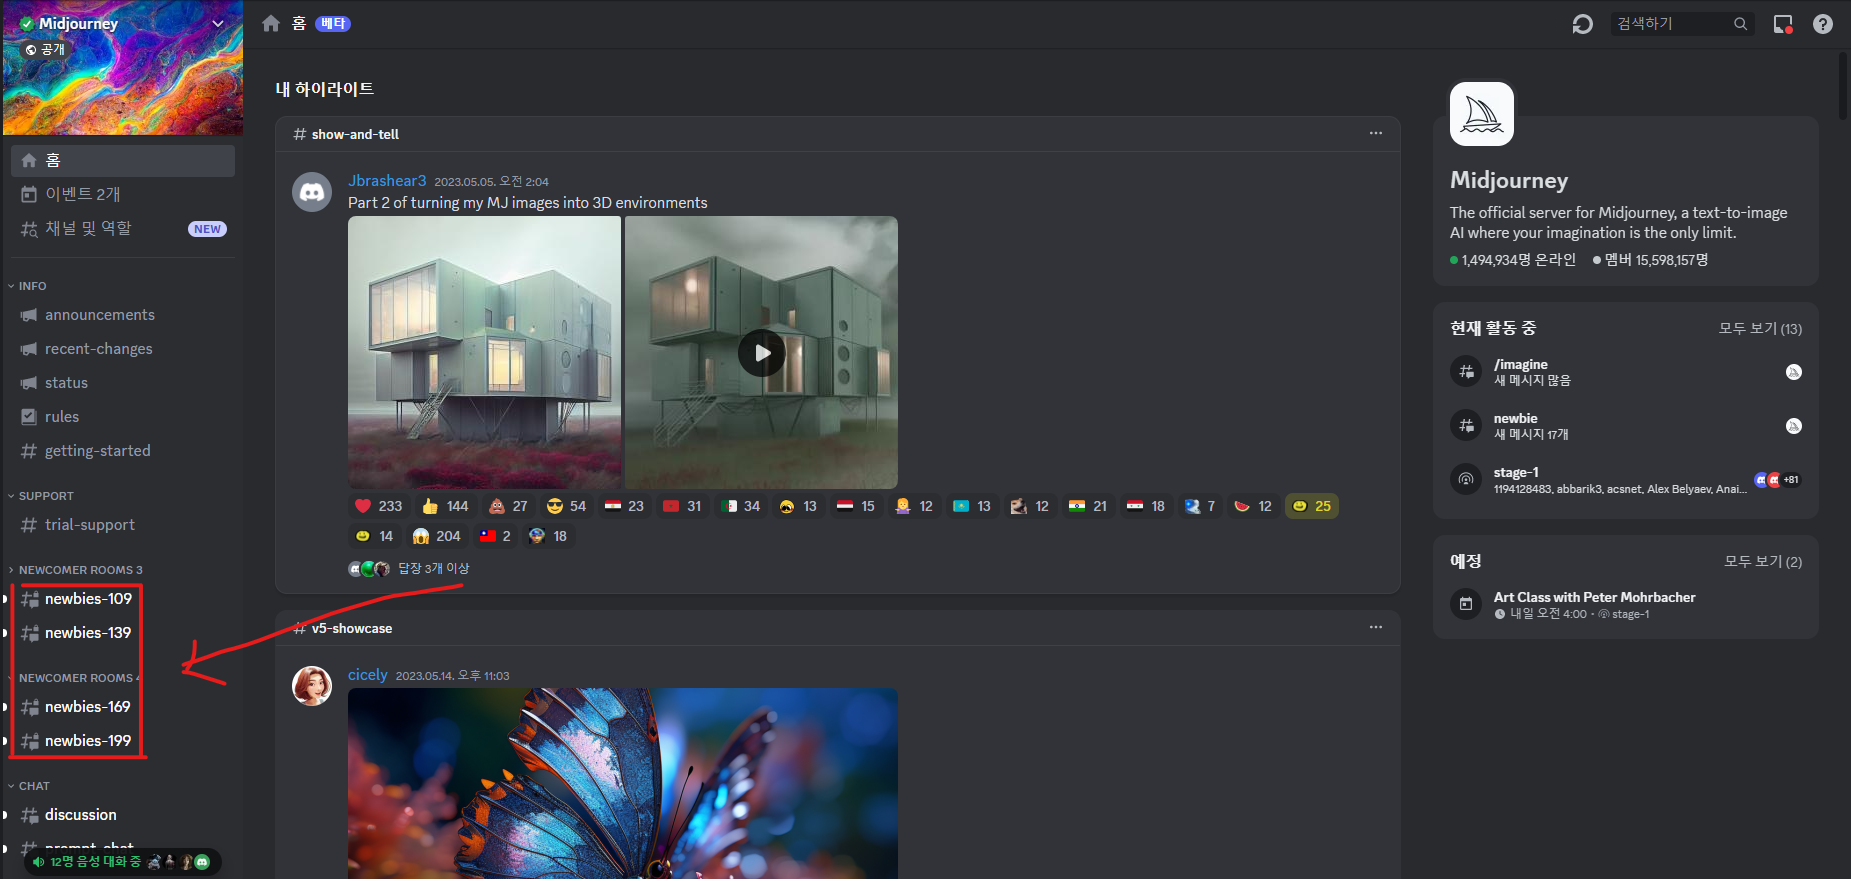
Task: Click the stage-1 broadcast icon
Action: [1466, 479]
